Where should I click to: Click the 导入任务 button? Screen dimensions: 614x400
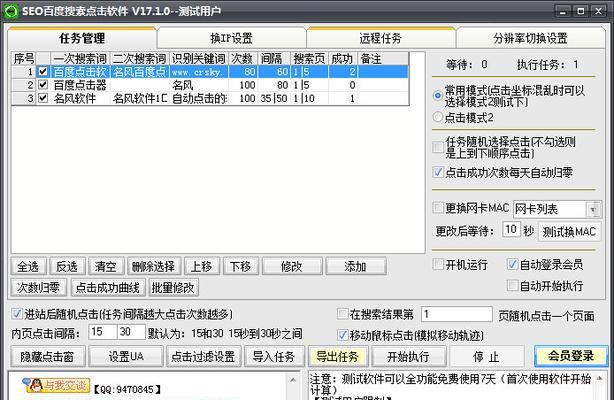click(274, 357)
